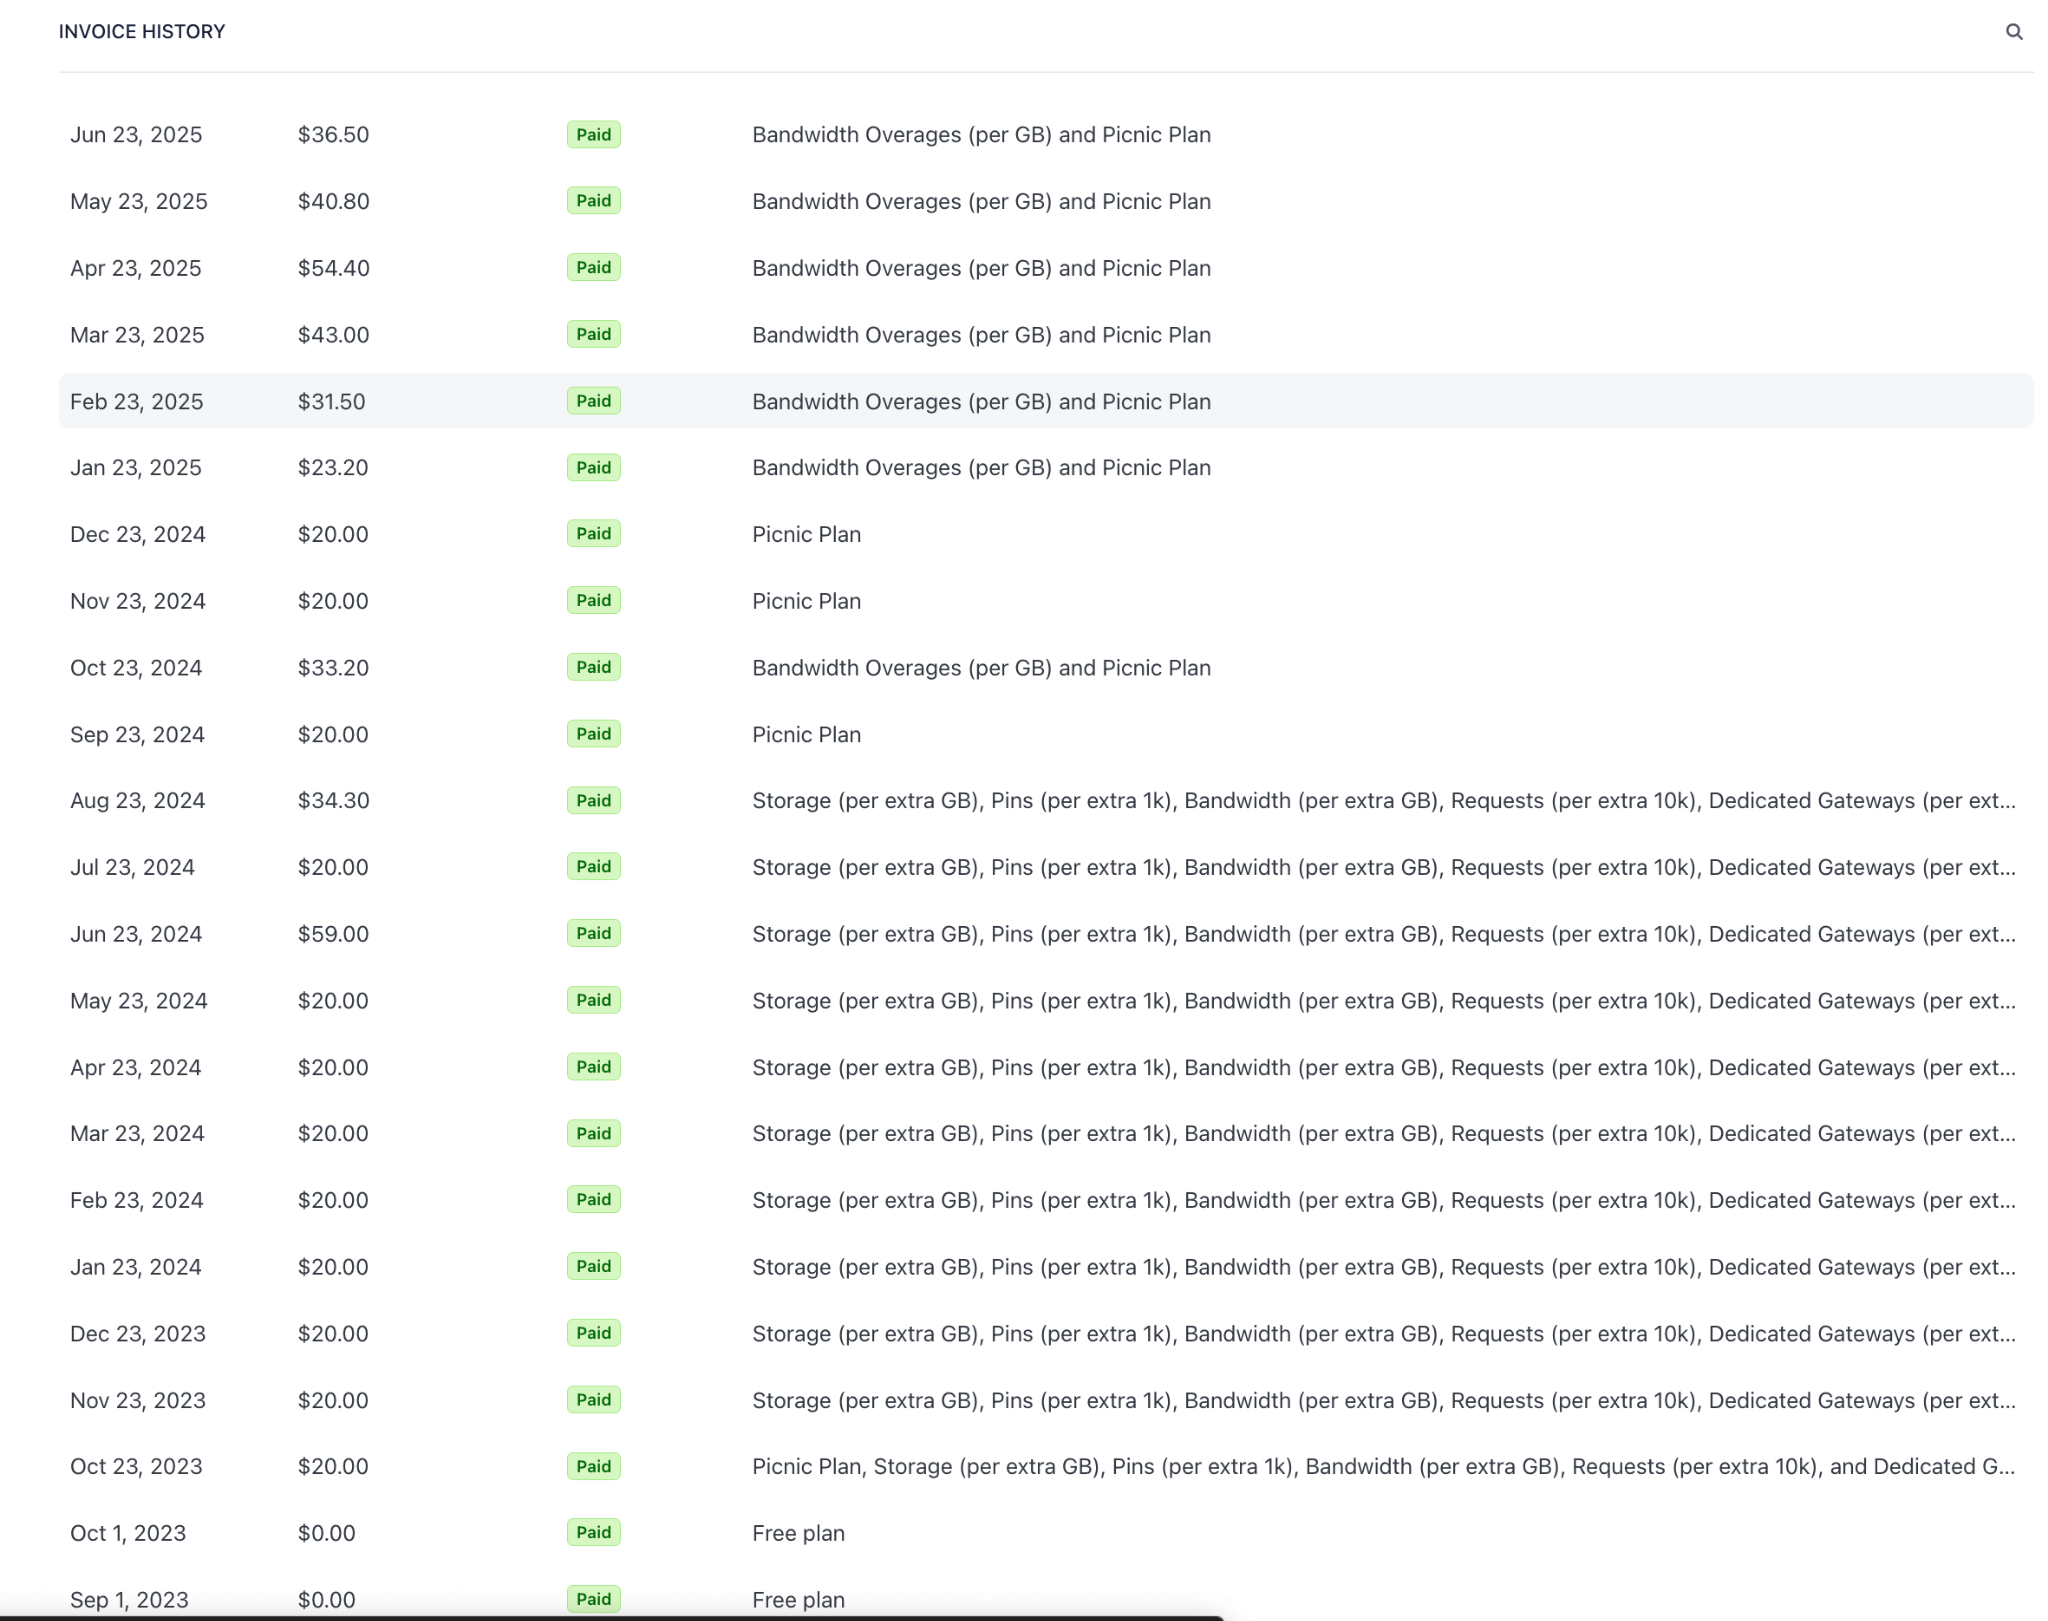
Task: Open the $59.00 Jun 23, 2024 invoice
Action: click(333, 934)
